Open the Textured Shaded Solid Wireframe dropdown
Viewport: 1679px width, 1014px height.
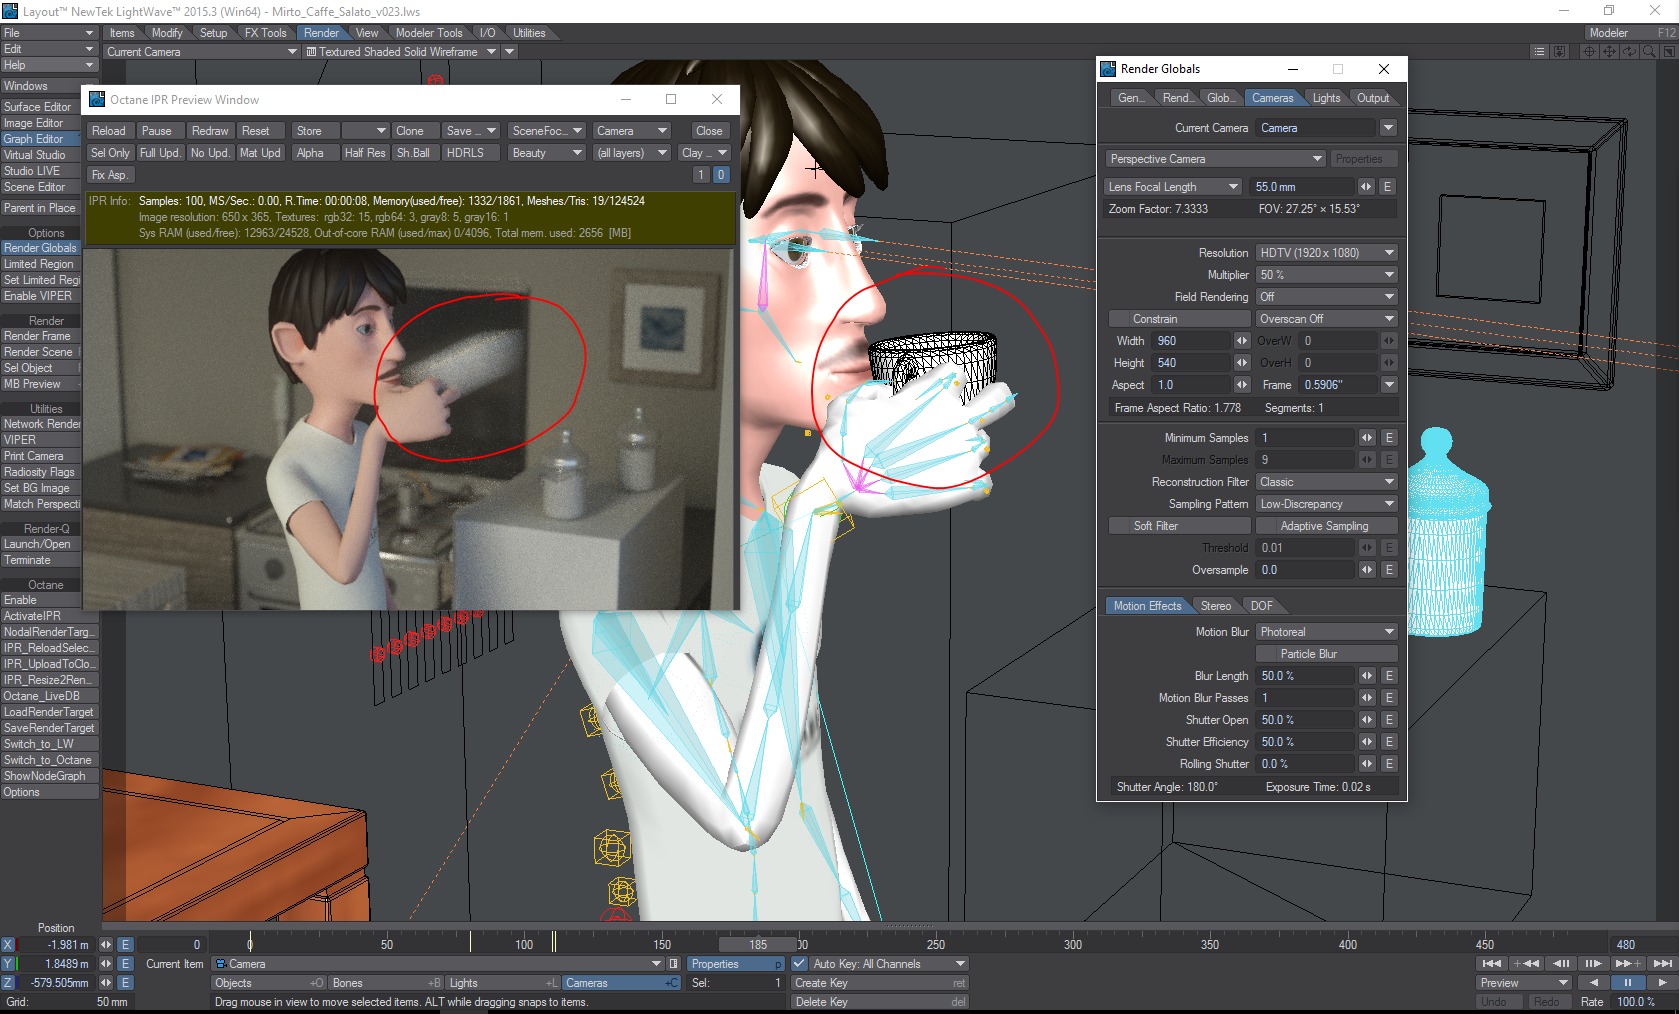pos(401,52)
